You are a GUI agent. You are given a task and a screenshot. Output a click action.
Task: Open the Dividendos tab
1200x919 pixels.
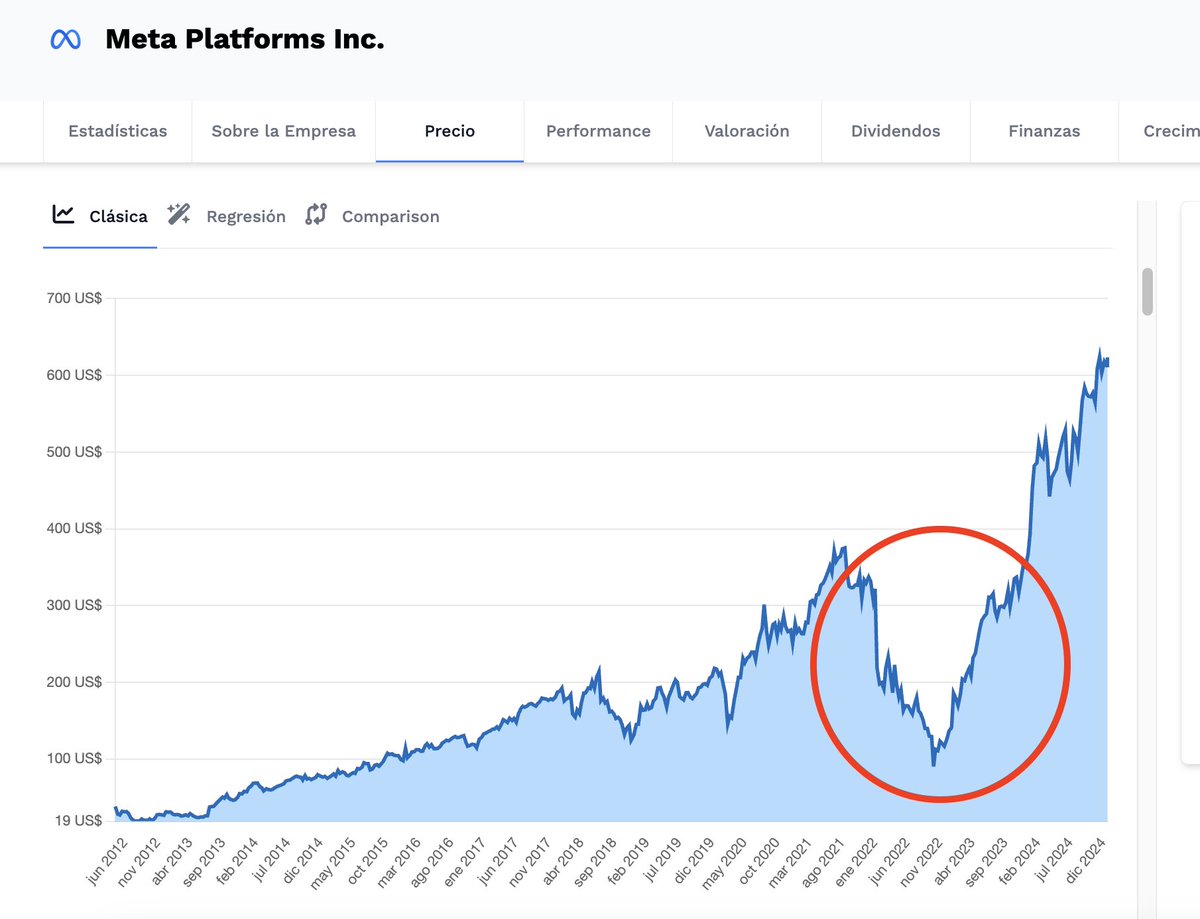896,131
